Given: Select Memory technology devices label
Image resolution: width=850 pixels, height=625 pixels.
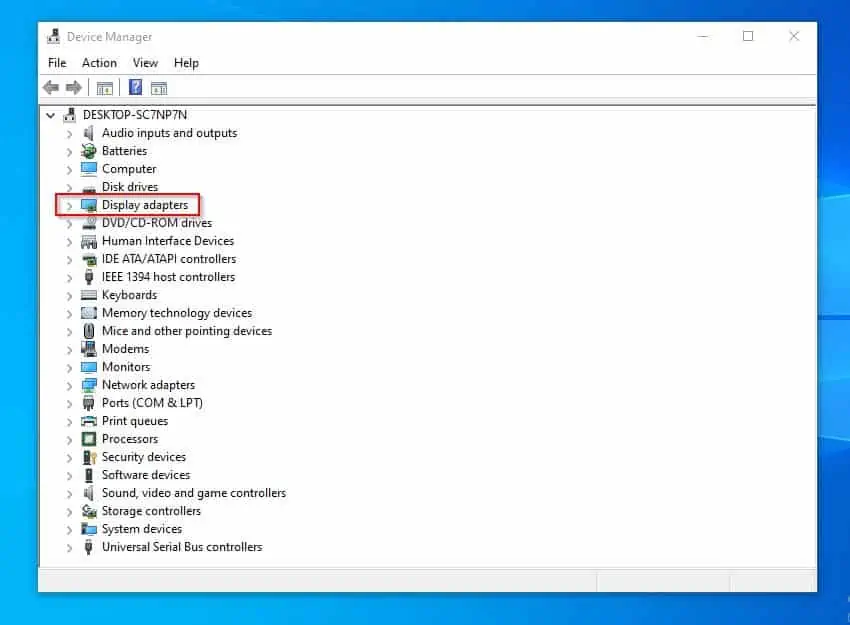Looking at the screenshot, I should pyautogui.click(x=177, y=313).
